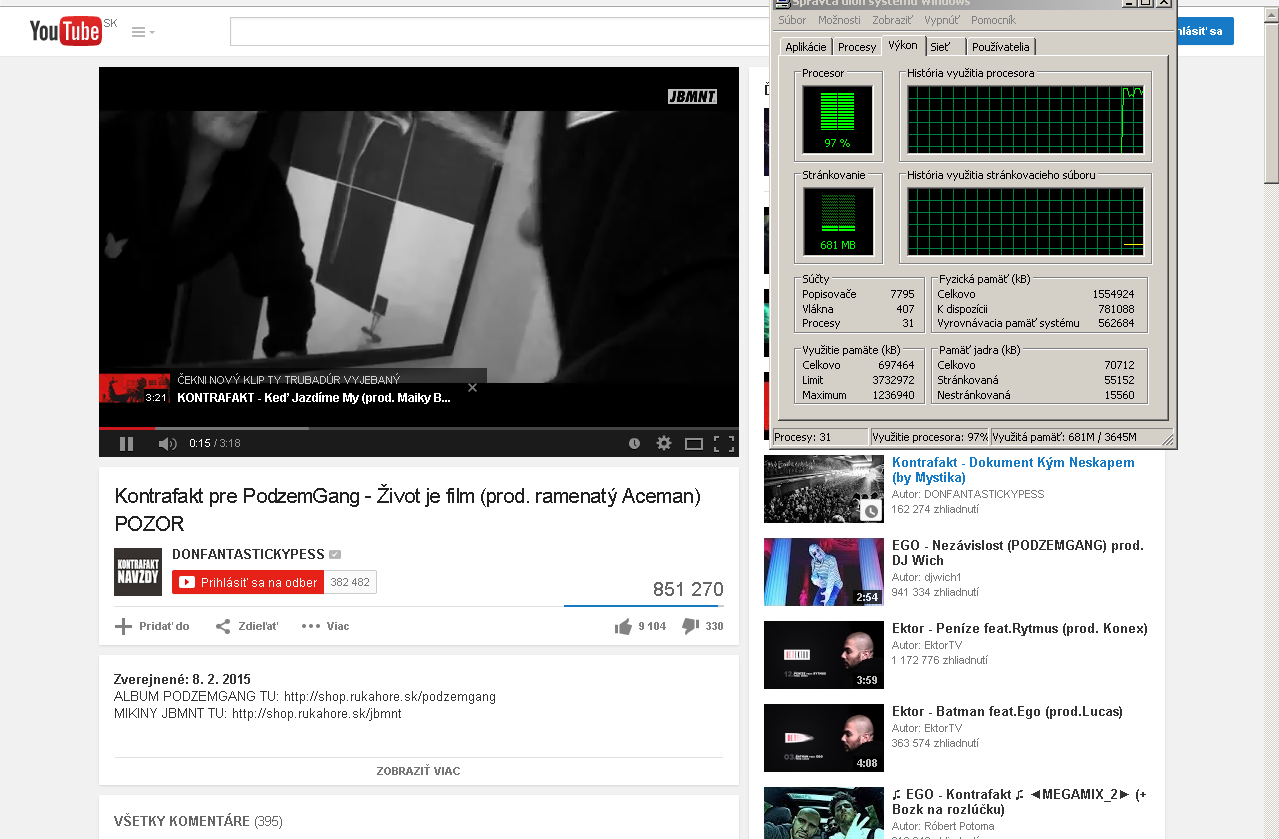Click the 'Autor: djwich1' text
Viewport: 1279px width, 839px height.
click(x=927, y=577)
